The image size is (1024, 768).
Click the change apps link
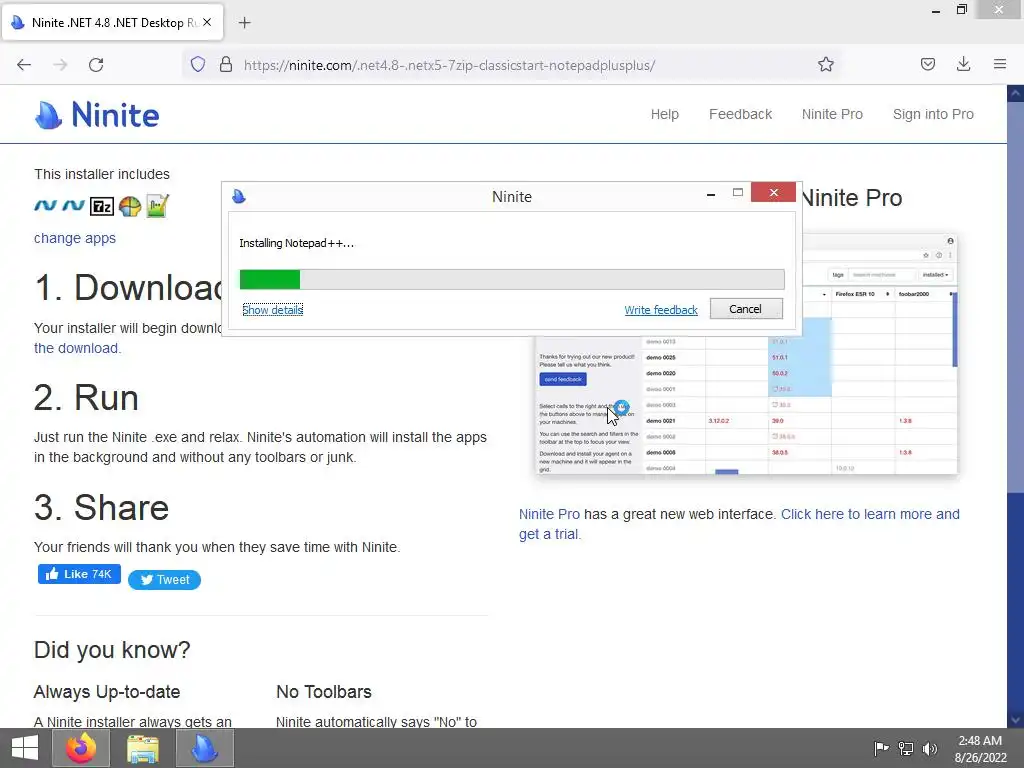(75, 238)
